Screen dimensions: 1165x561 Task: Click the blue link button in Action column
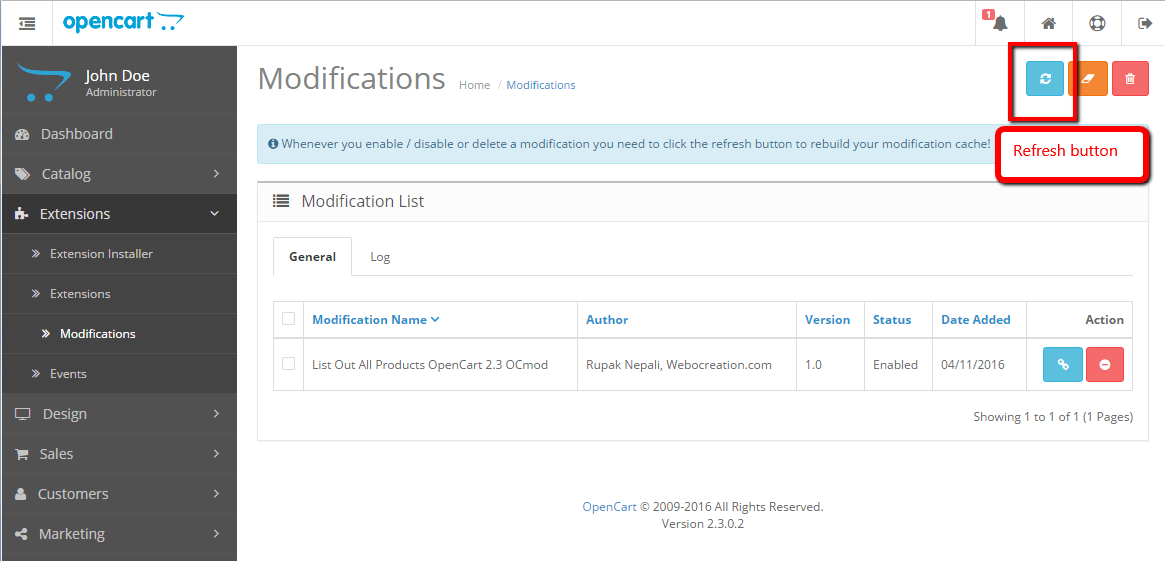[x=1062, y=365]
